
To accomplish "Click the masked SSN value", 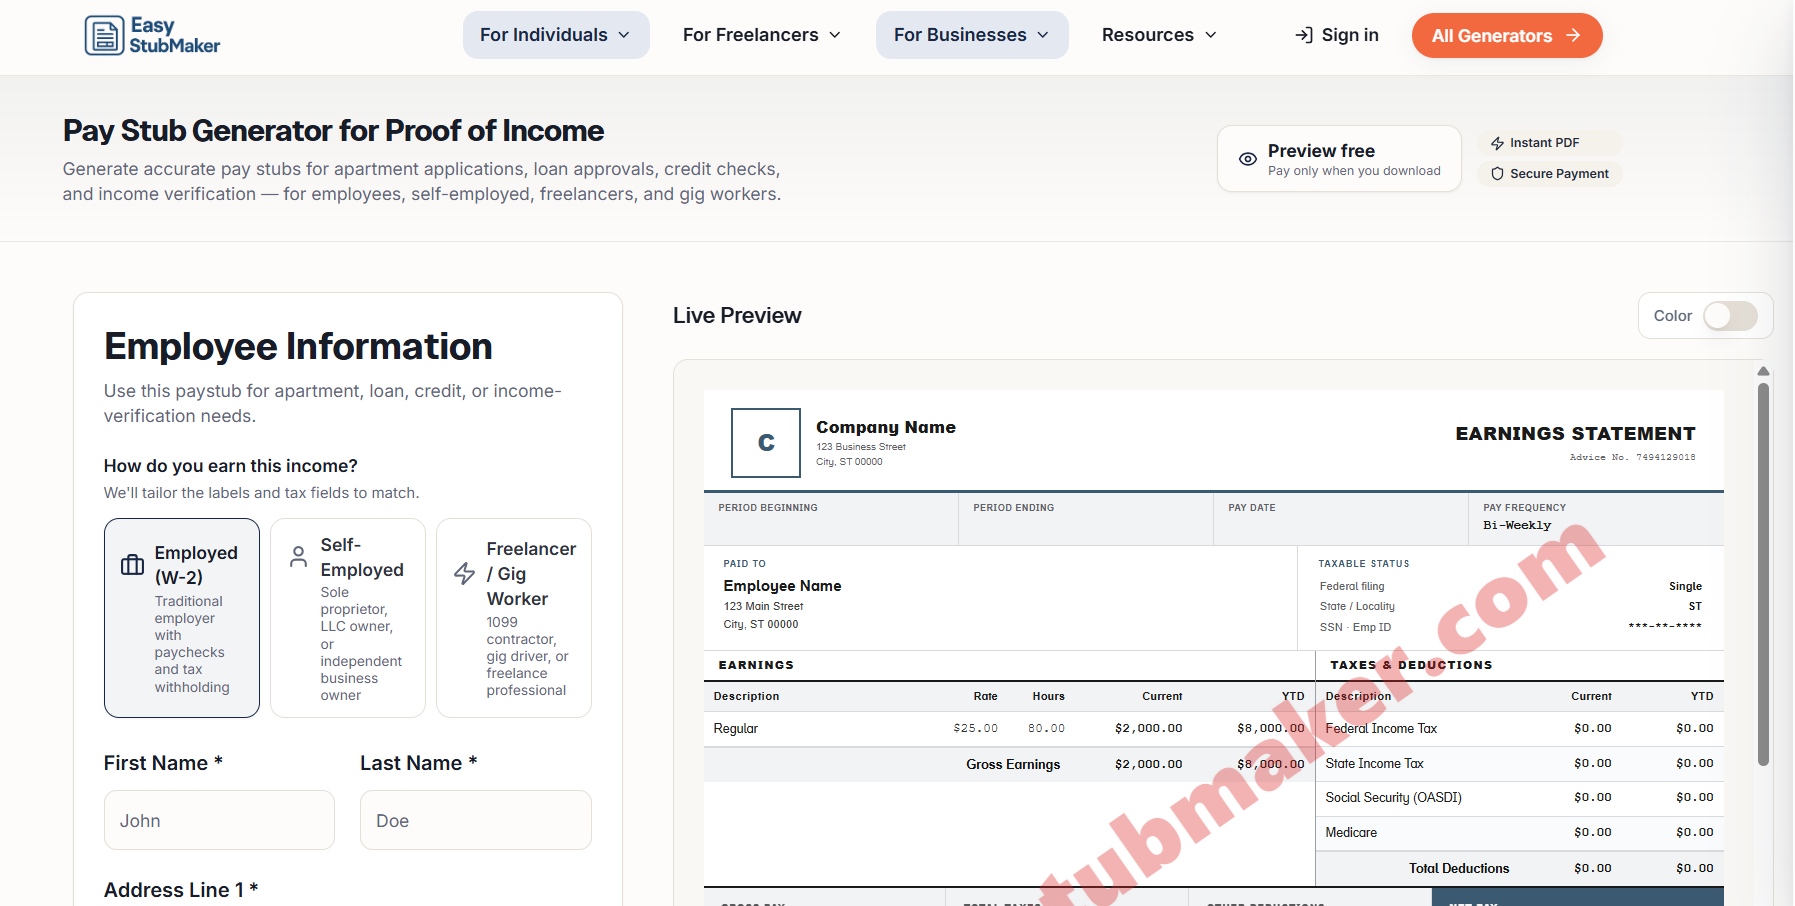I will tap(1665, 627).
